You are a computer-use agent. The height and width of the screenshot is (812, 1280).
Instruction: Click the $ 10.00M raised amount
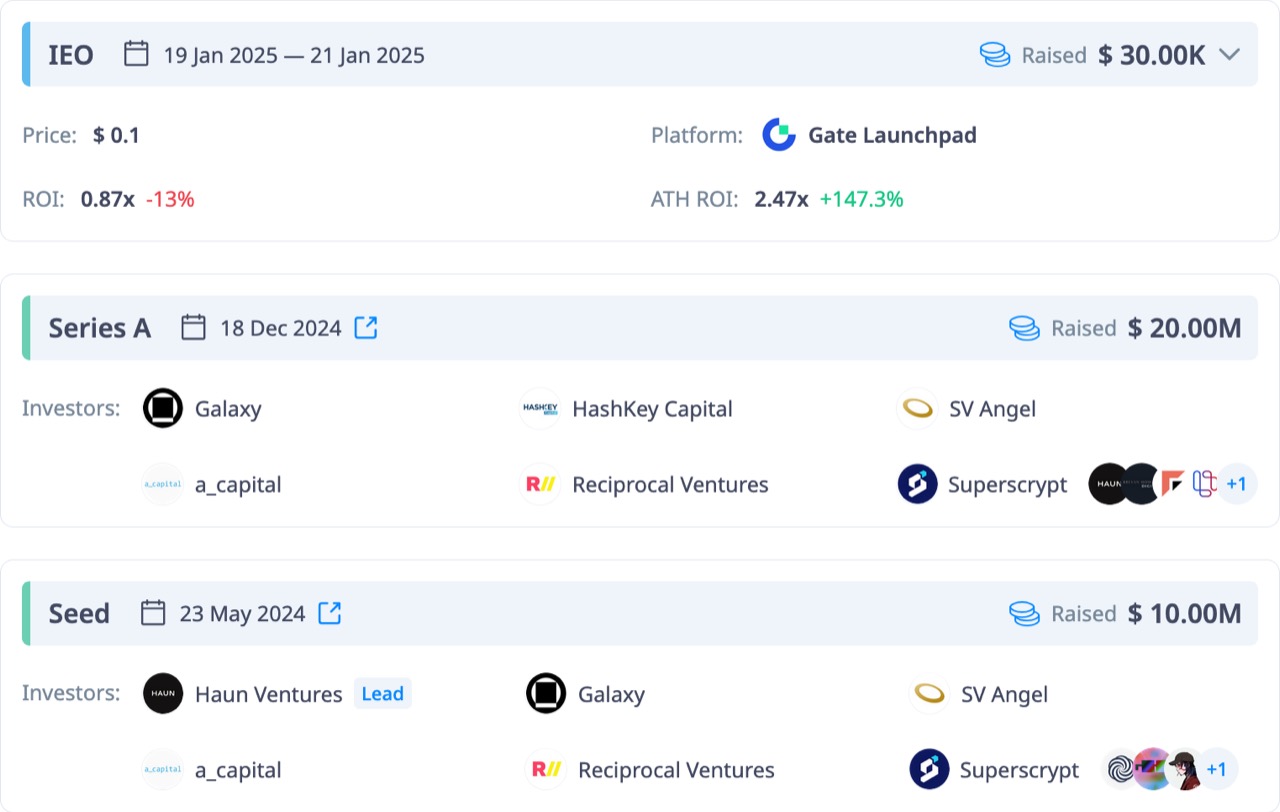tap(1185, 614)
